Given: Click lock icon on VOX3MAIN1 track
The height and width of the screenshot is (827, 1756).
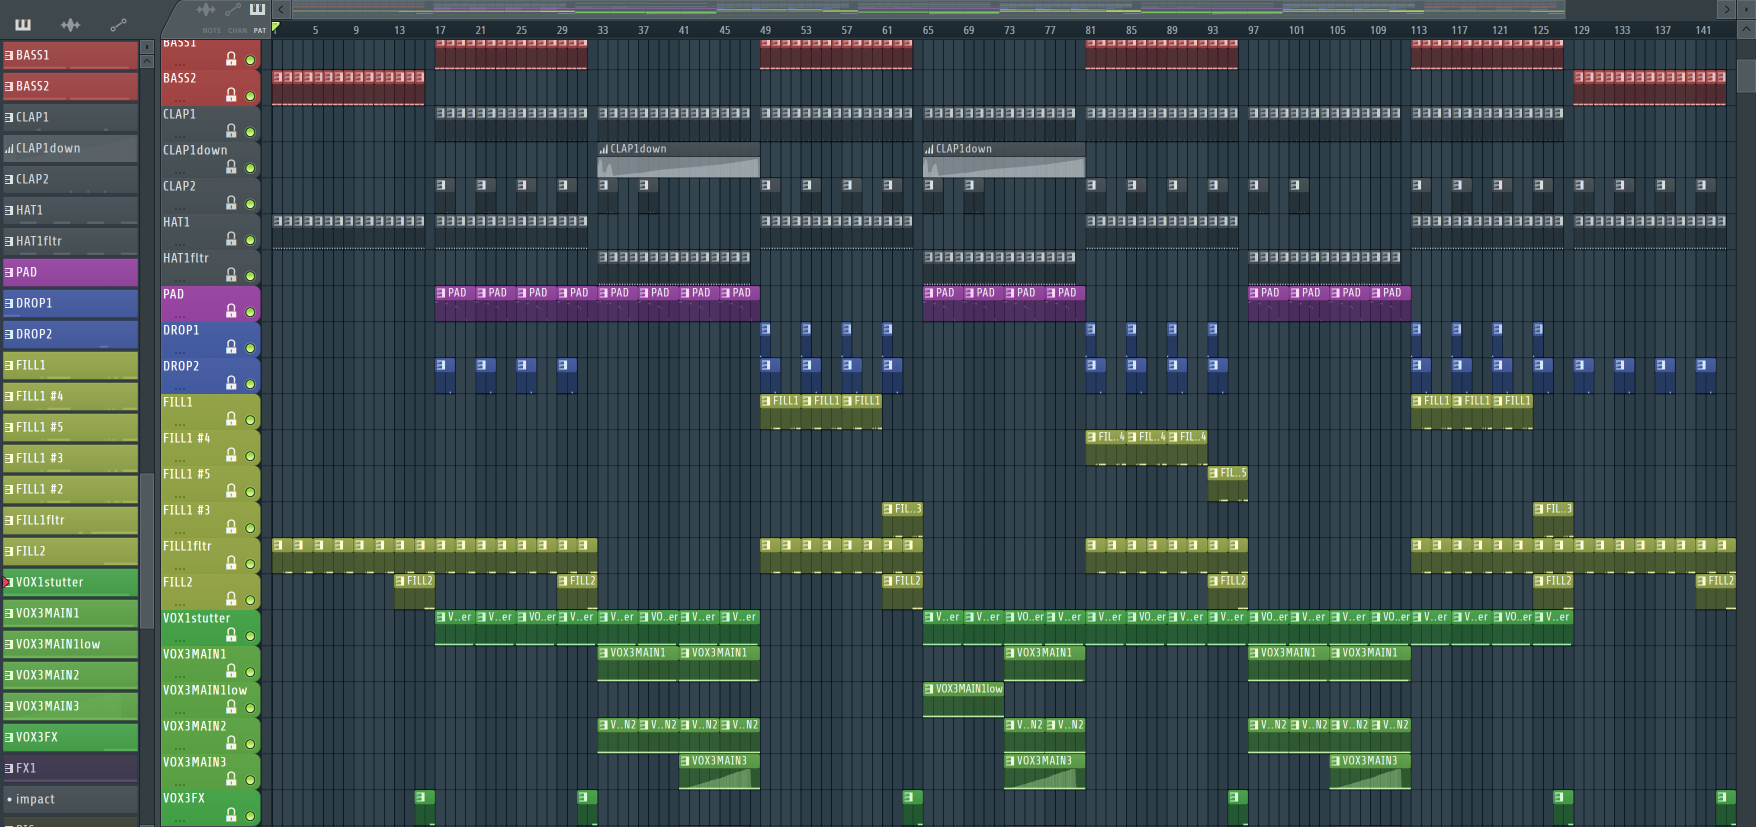Looking at the screenshot, I should [231, 671].
